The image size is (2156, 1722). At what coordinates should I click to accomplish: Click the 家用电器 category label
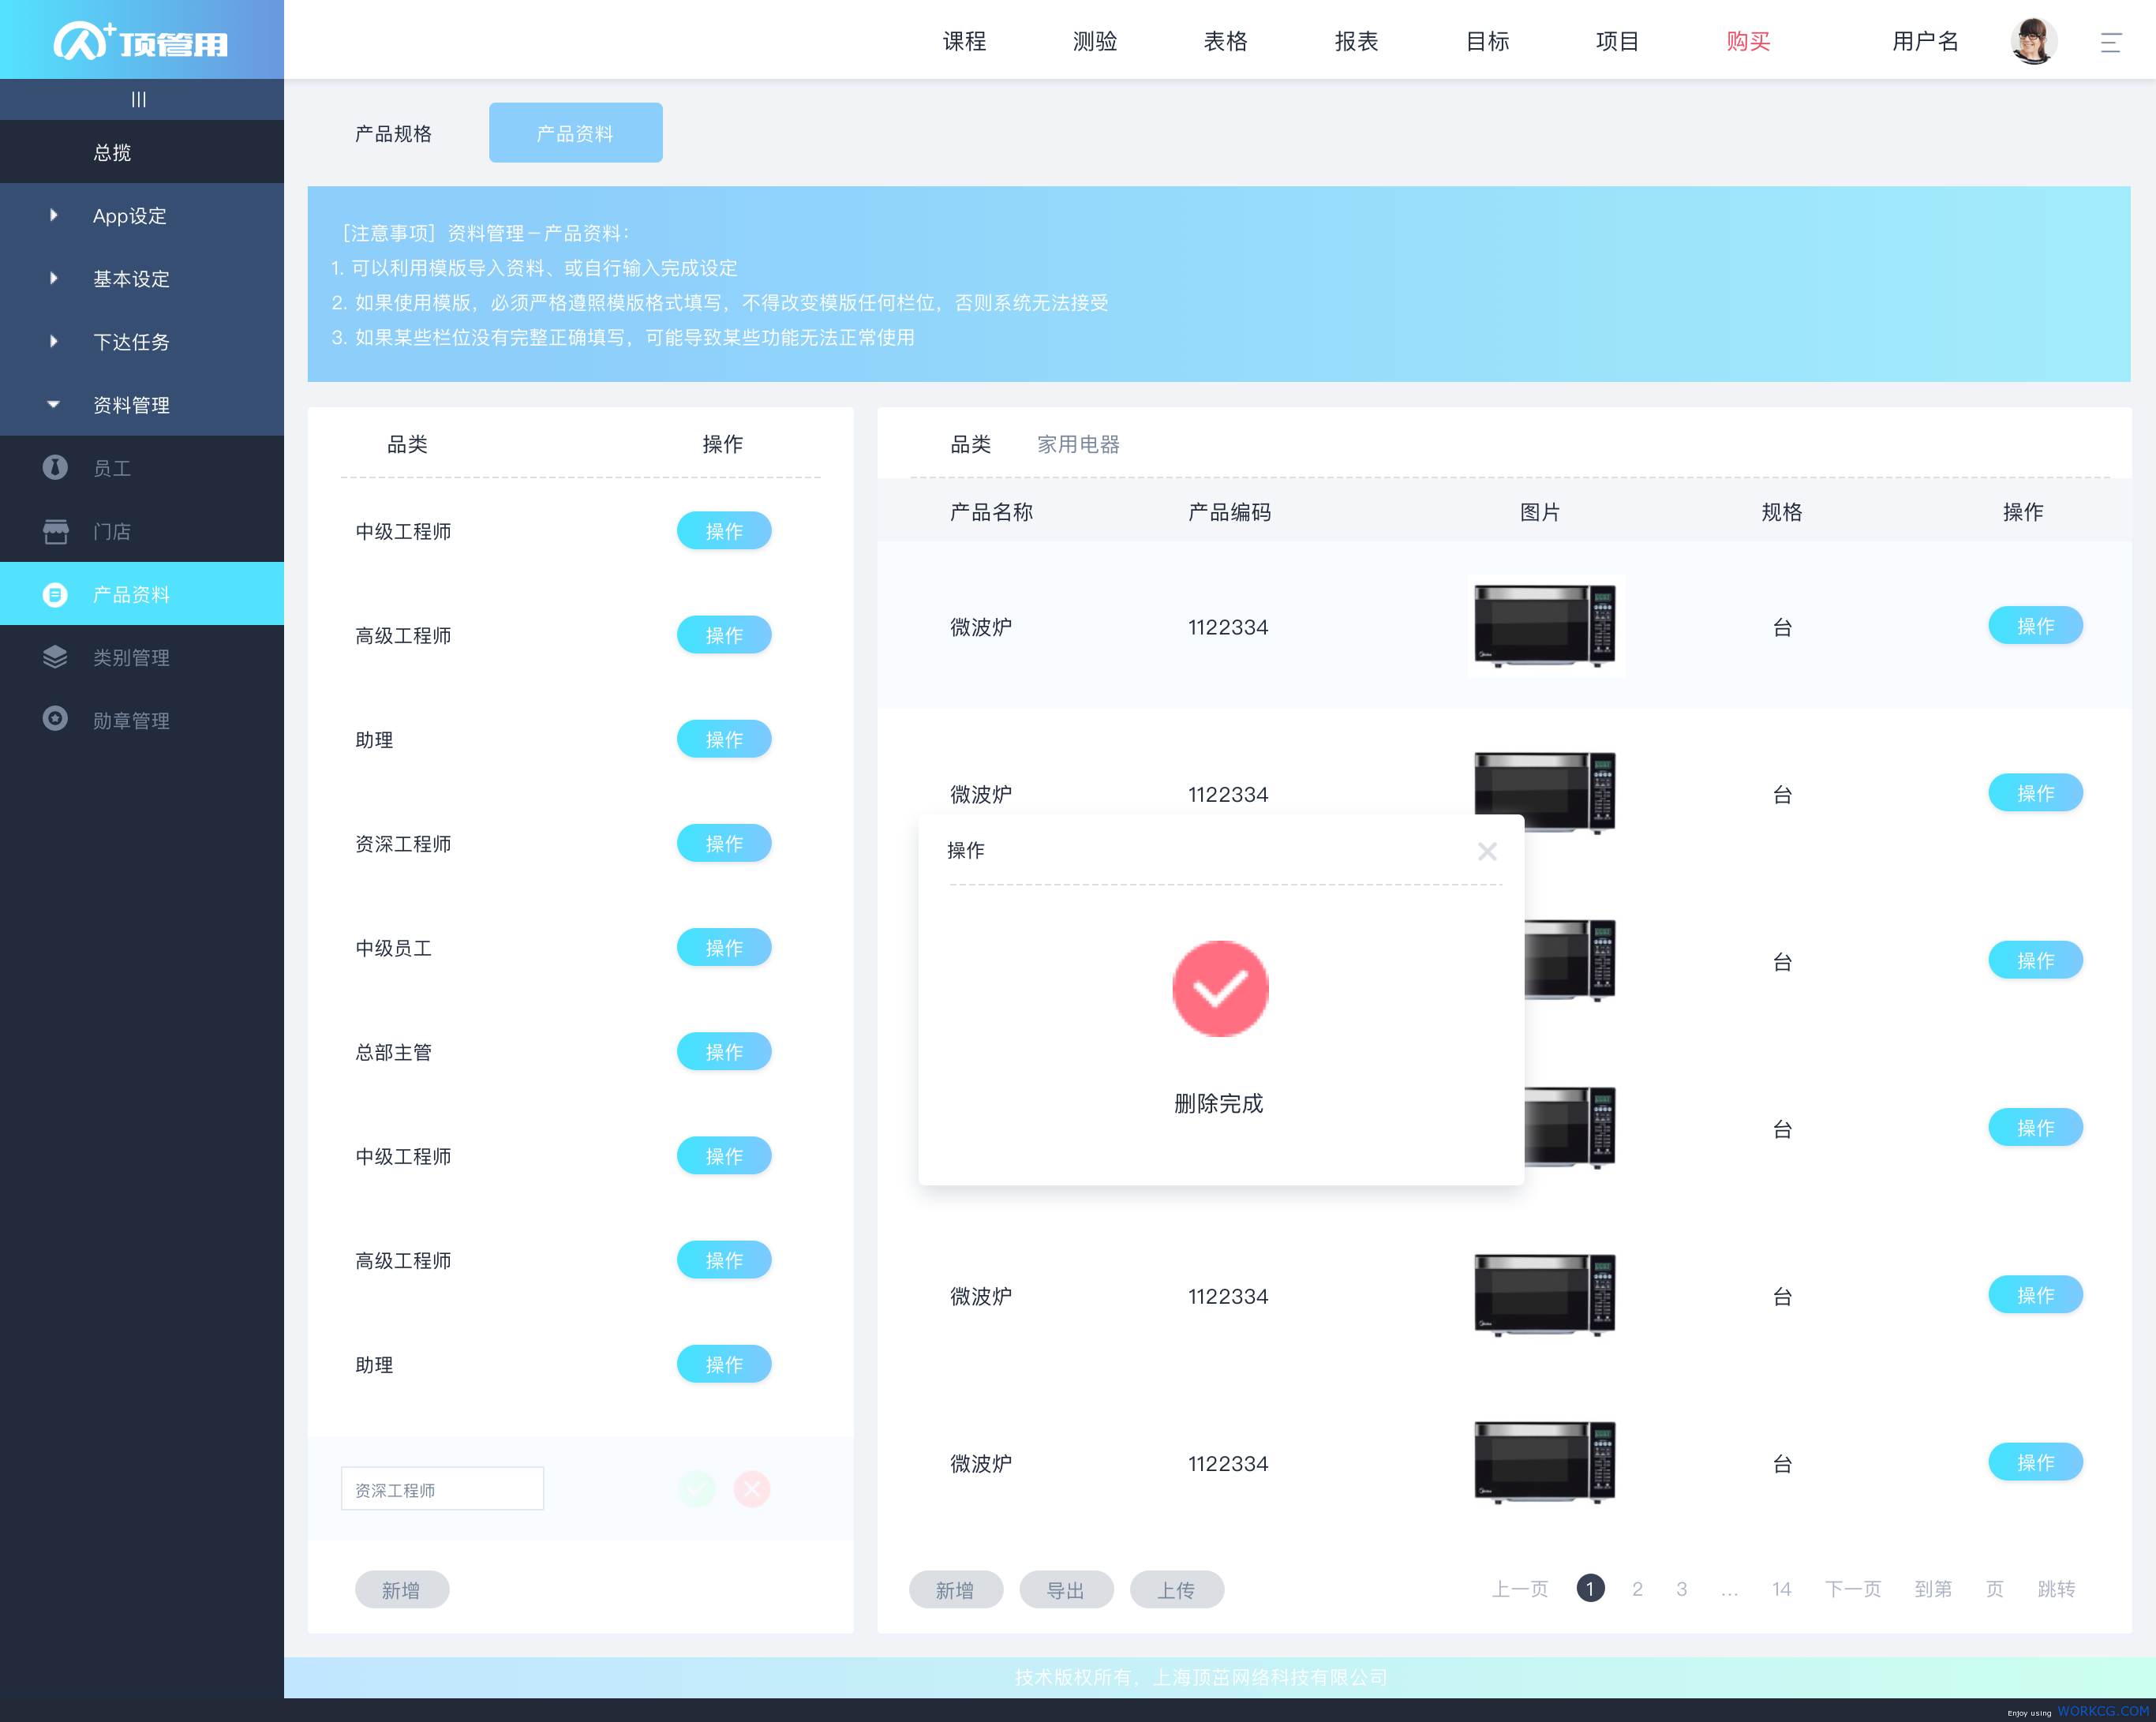click(1078, 444)
